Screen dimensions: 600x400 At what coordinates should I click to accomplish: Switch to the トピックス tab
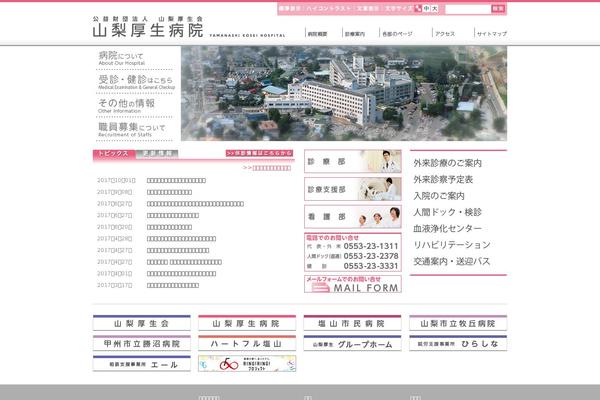pos(113,153)
